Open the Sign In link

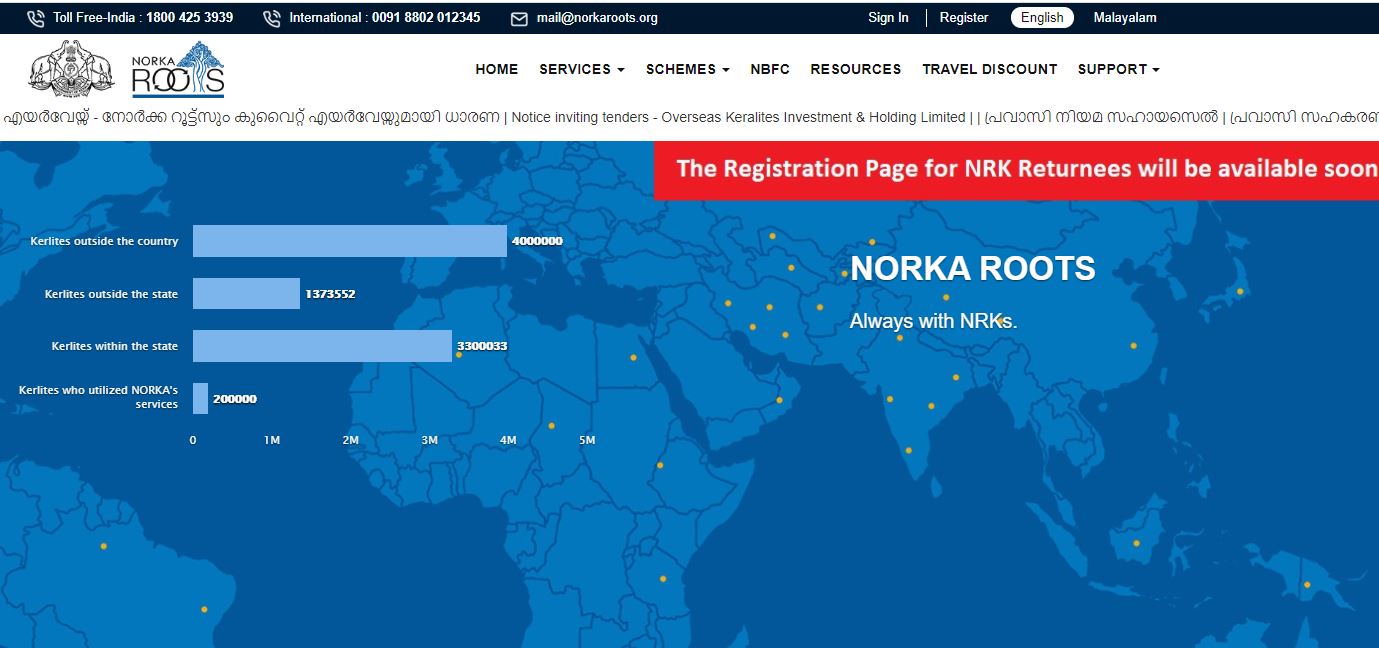(x=888, y=17)
